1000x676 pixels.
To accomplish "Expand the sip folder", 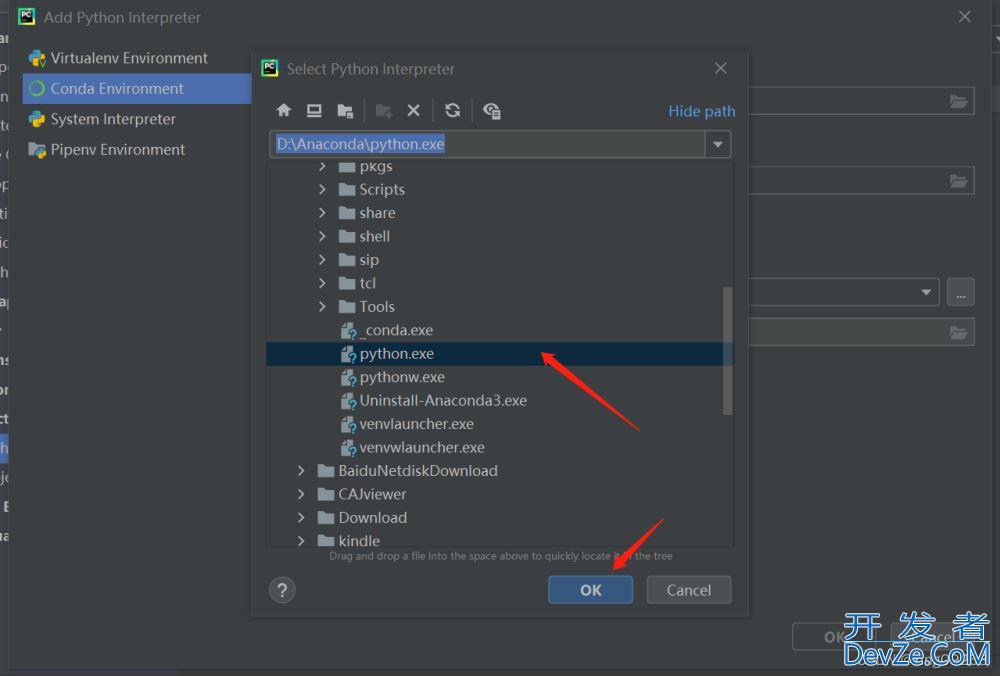I will [322, 260].
